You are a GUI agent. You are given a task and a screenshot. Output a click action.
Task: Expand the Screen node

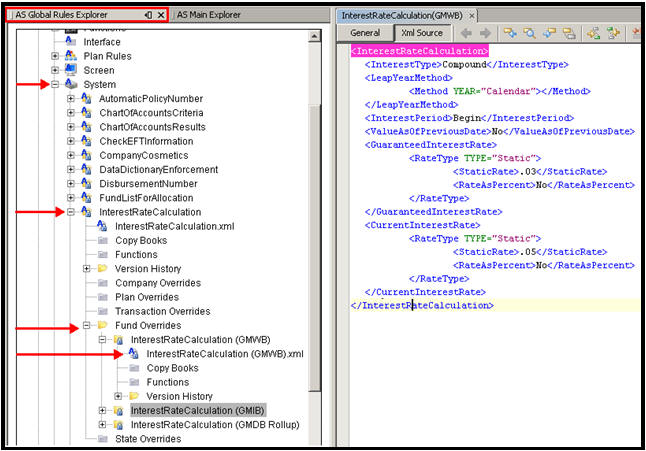[x=55, y=70]
